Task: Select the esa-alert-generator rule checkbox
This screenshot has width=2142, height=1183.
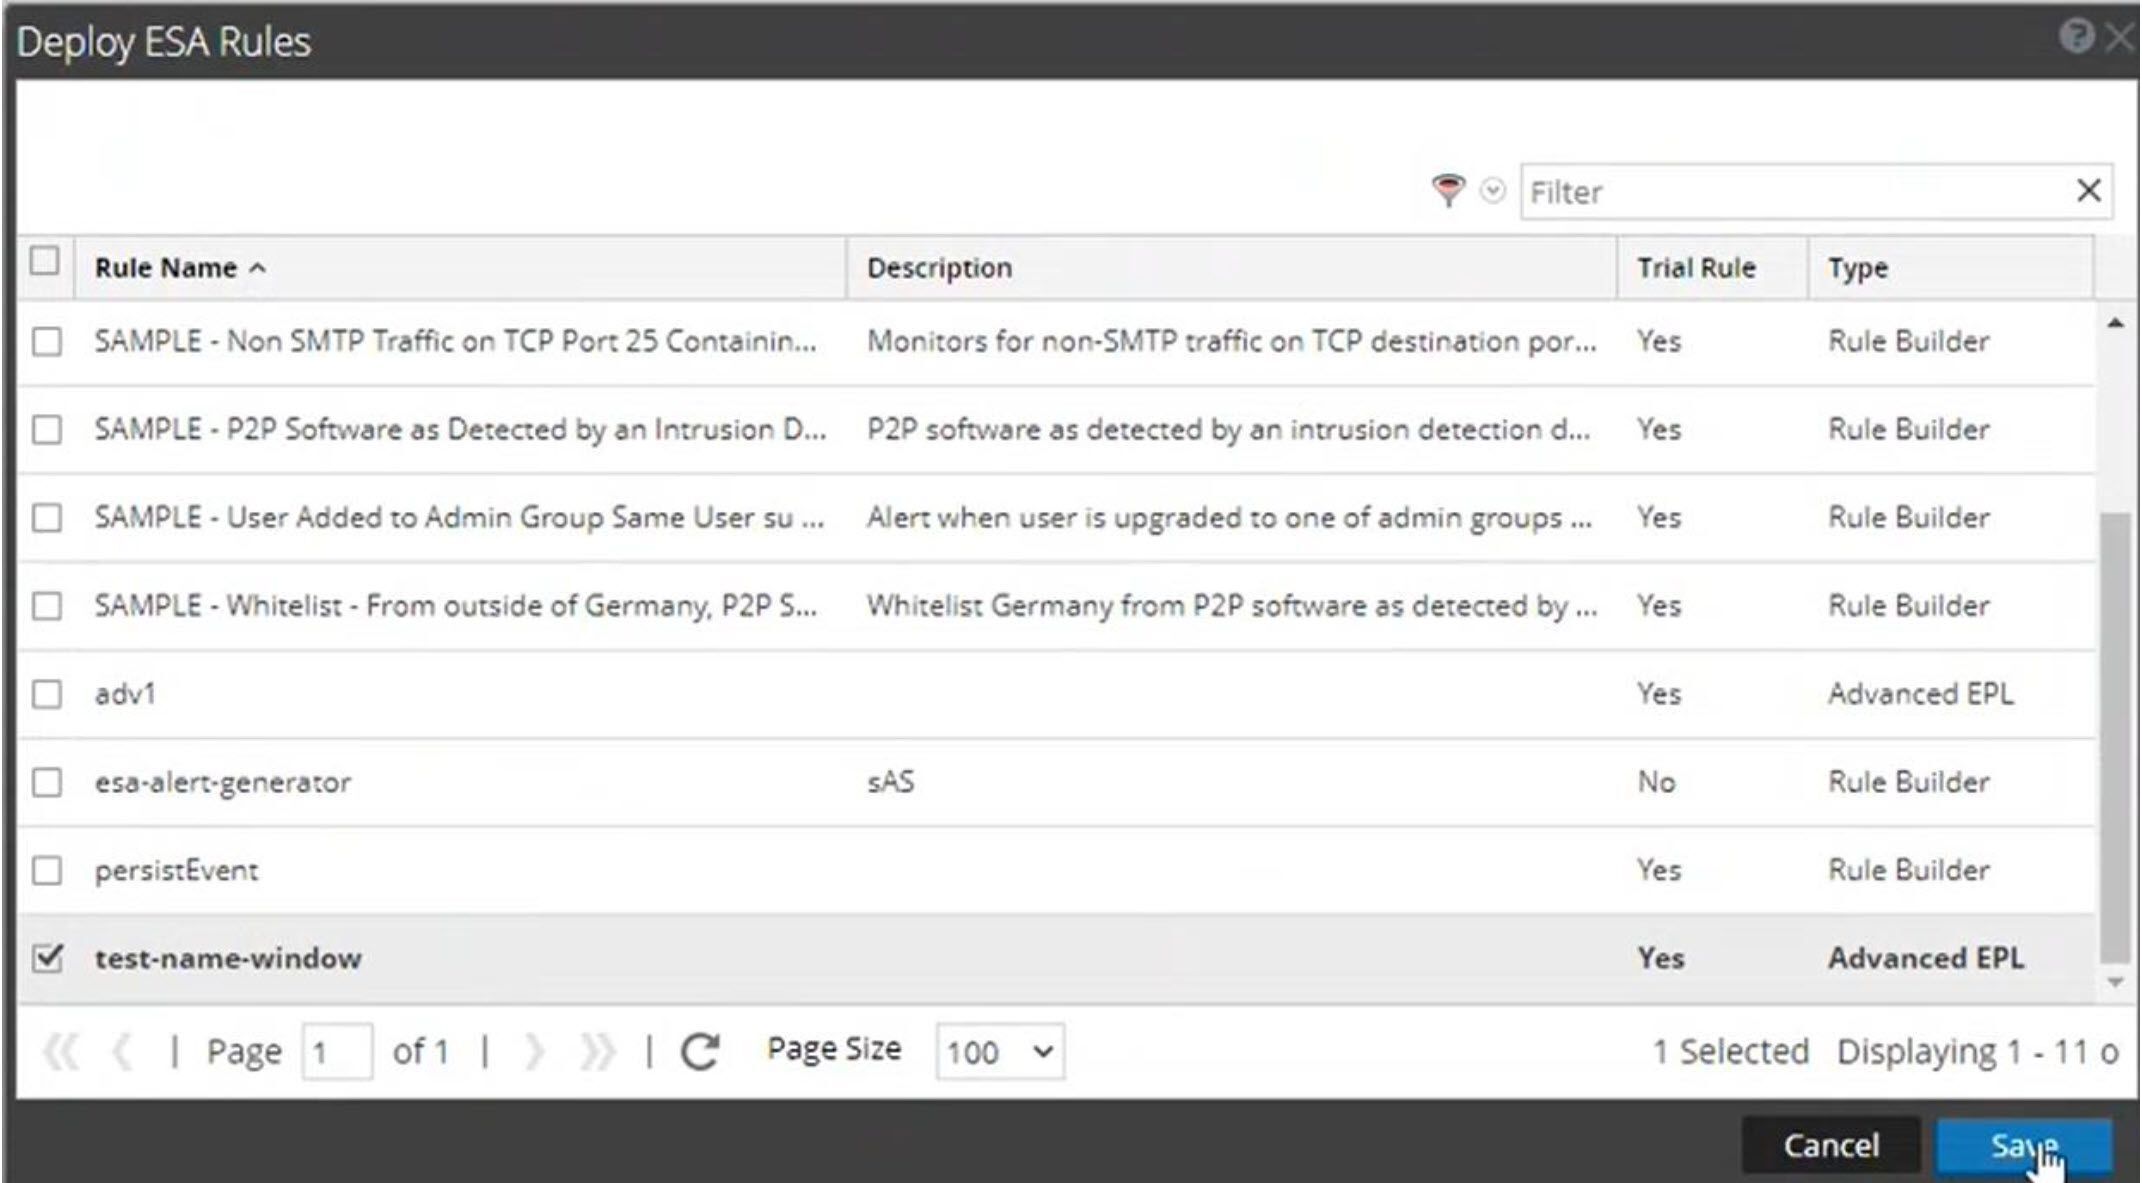Action: [x=47, y=782]
